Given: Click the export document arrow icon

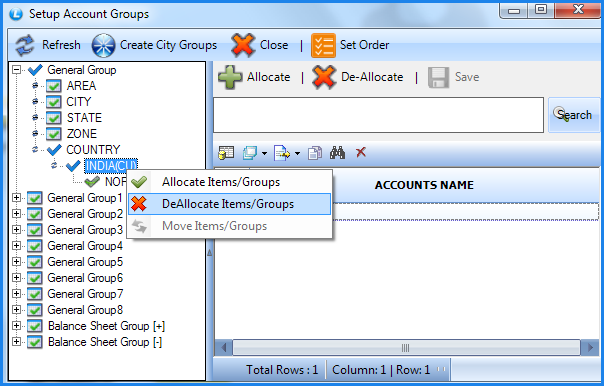Looking at the screenshot, I should (282, 153).
